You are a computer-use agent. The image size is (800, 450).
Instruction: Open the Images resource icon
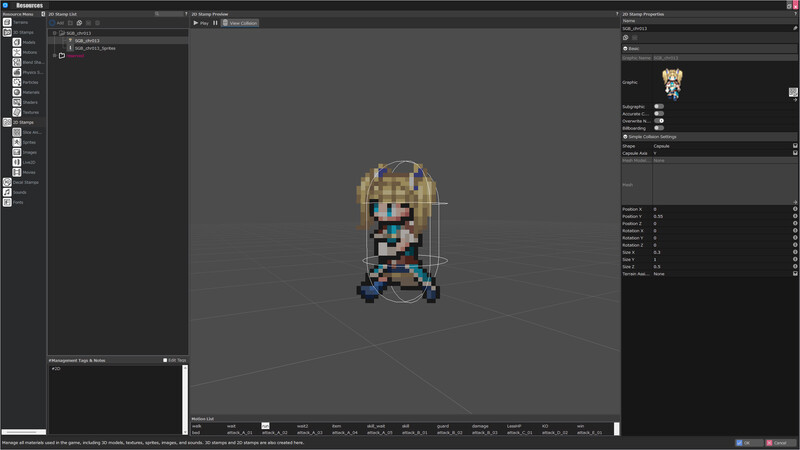click(17, 152)
